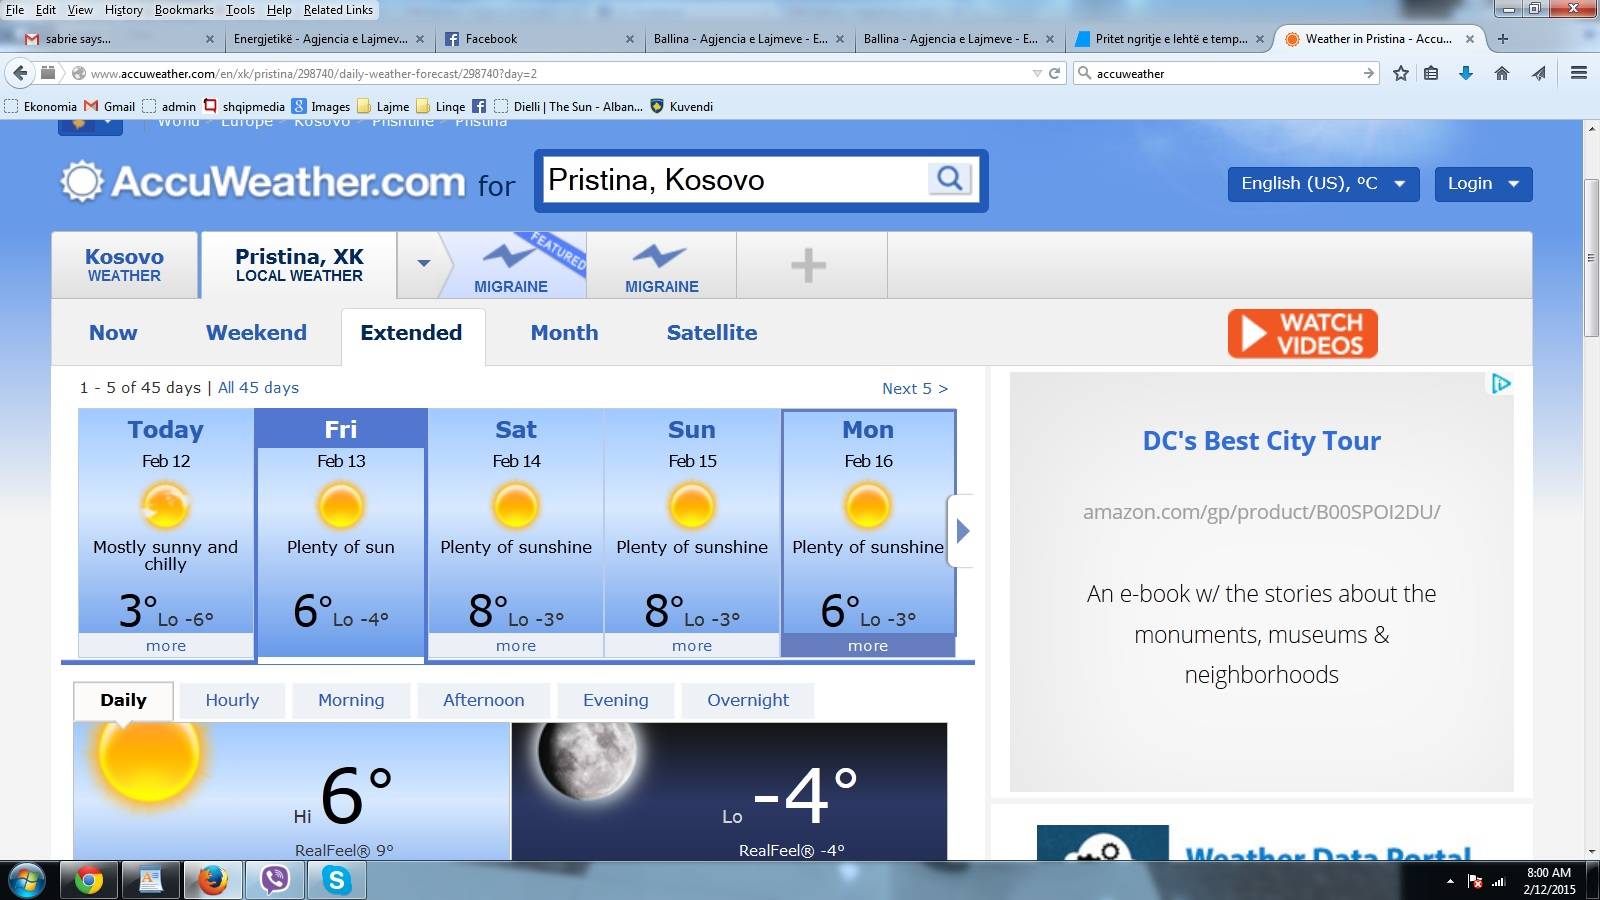Open DC's Best City Tour ad
The image size is (1600, 900).
(x=1261, y=441)
